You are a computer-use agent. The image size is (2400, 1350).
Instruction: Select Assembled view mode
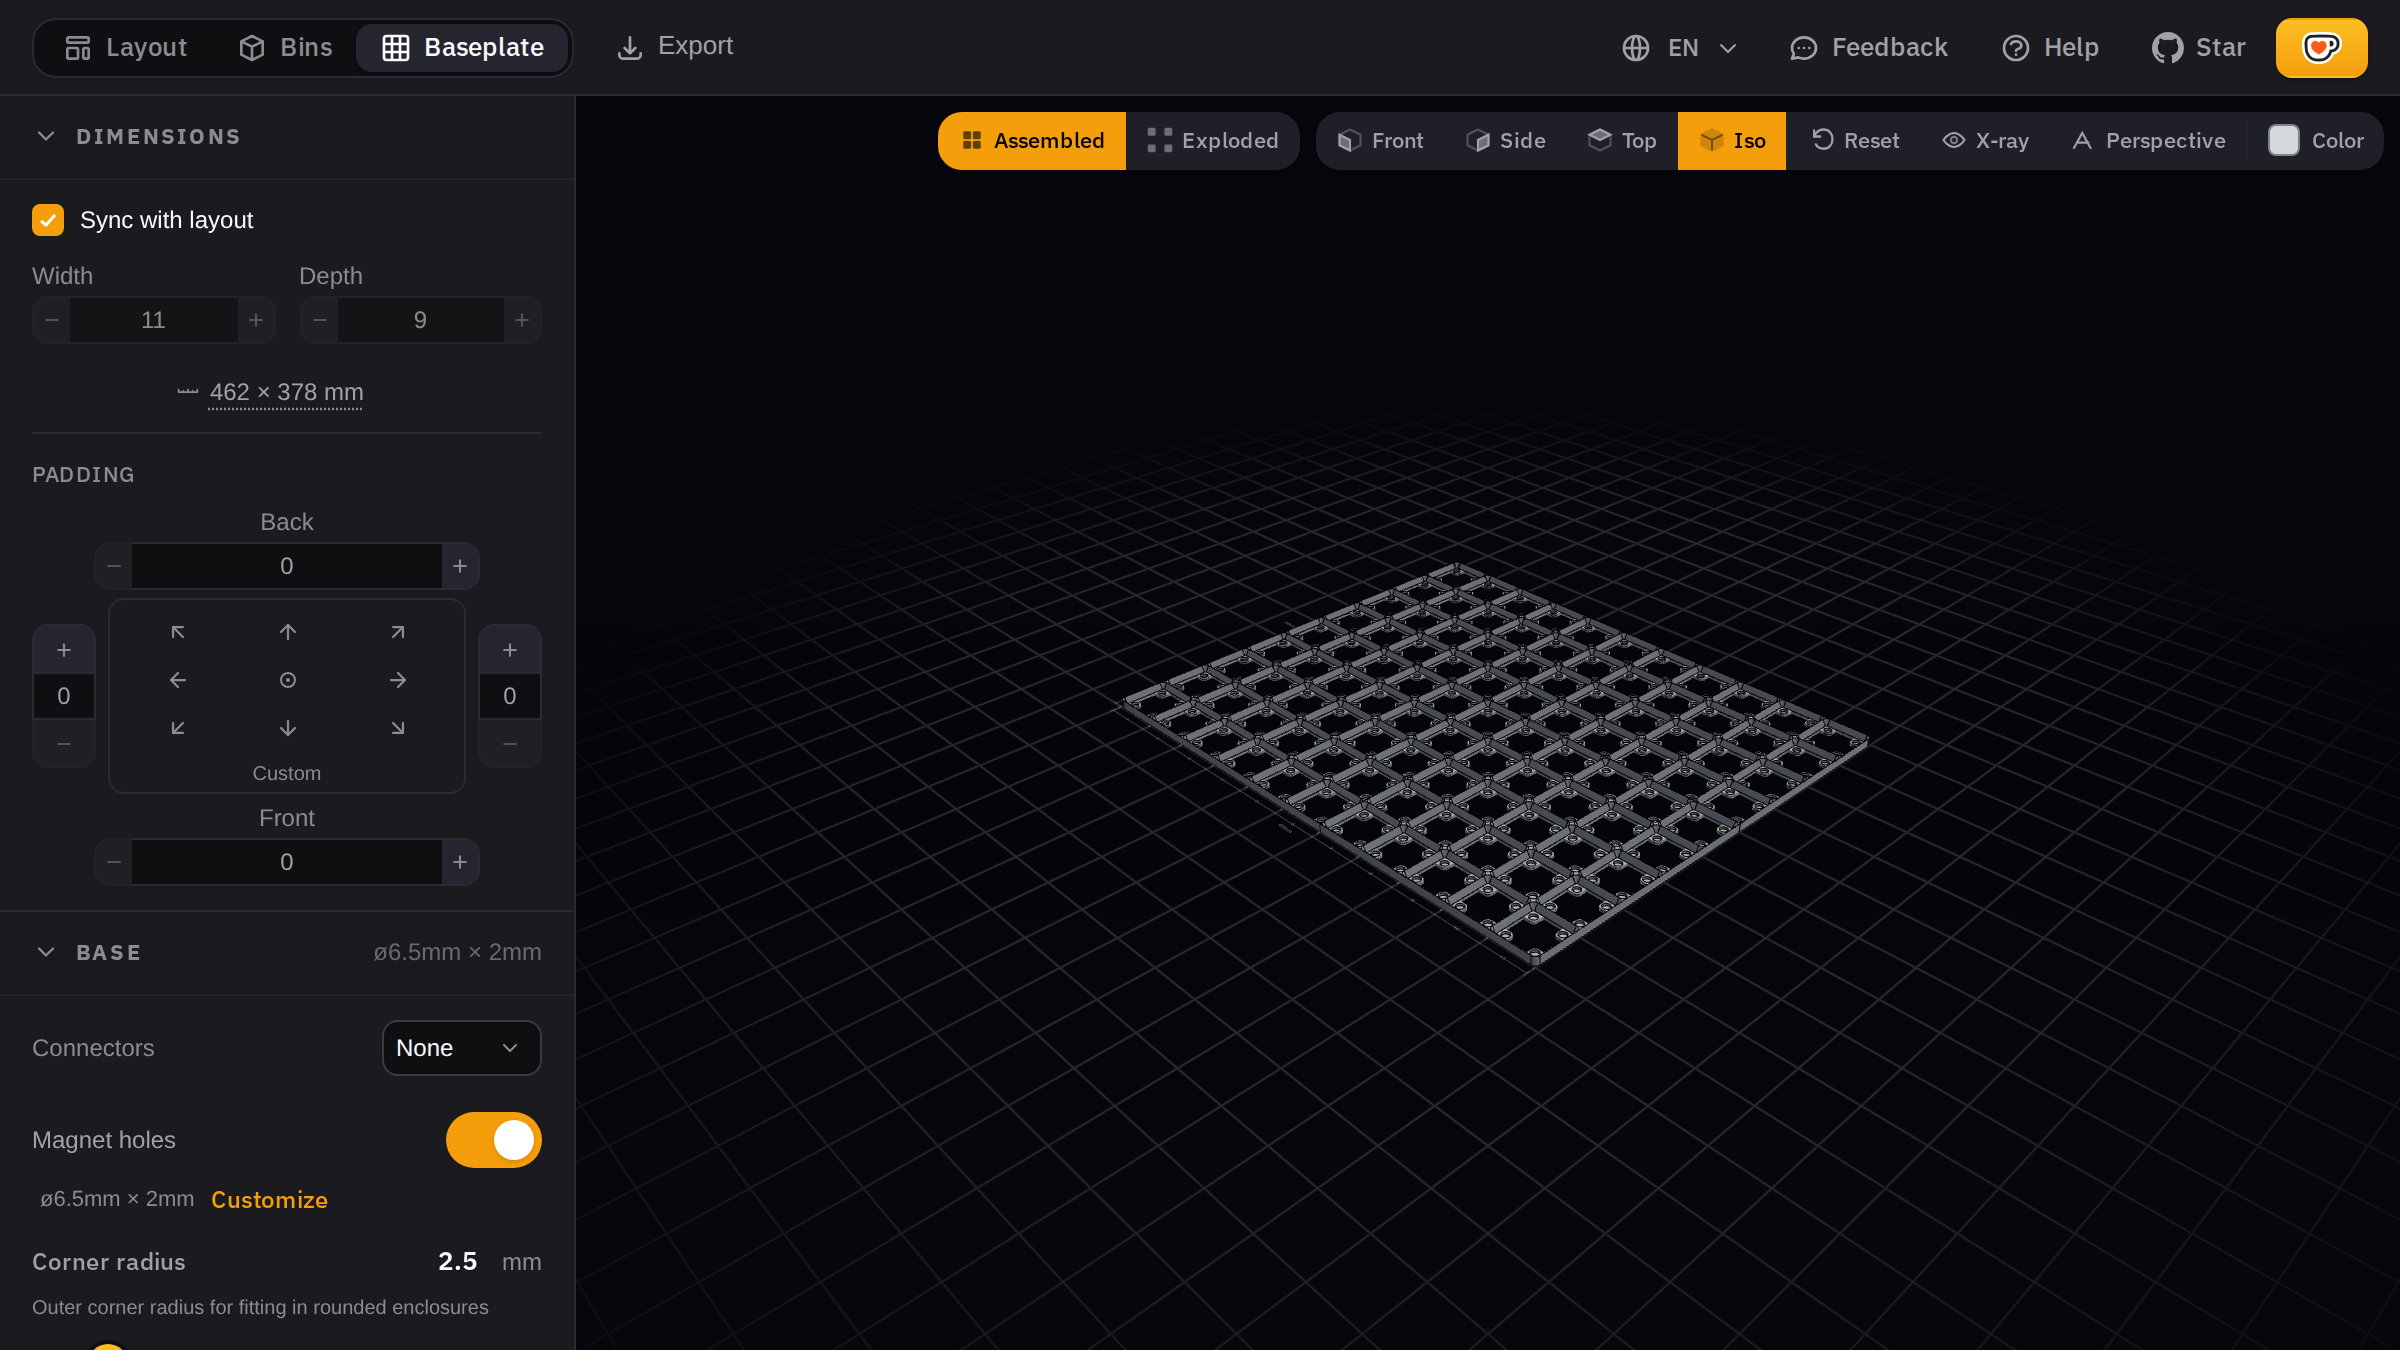pos(1032,141)
